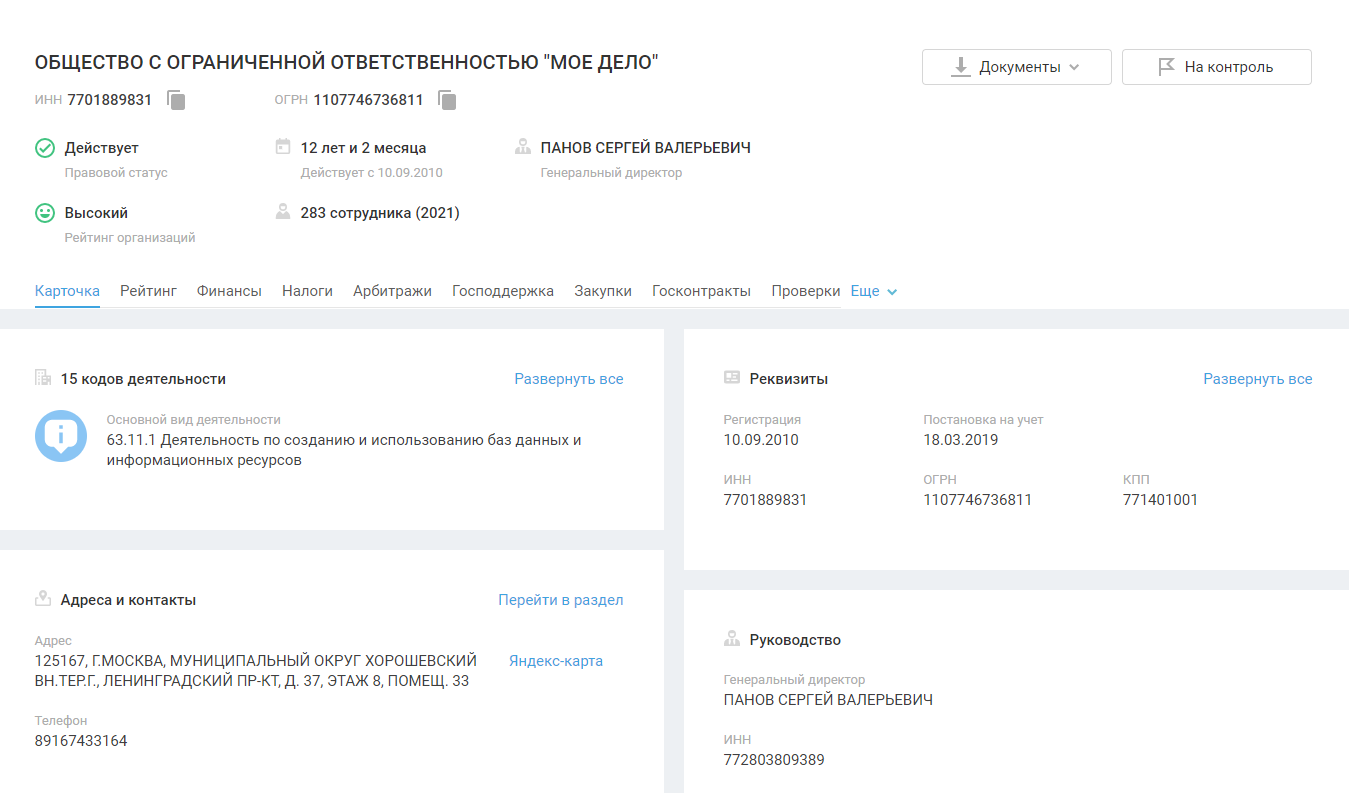Click the employees icon beside 283 сотрудника

[282, 212]
